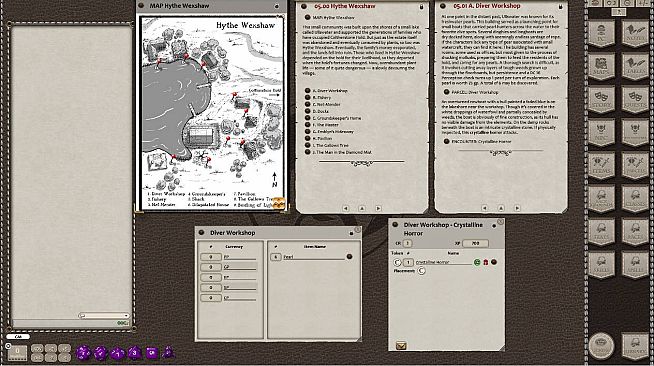Open the Notes sidebar button
This screenshot has width=654, height=366.
coord(635,34)
